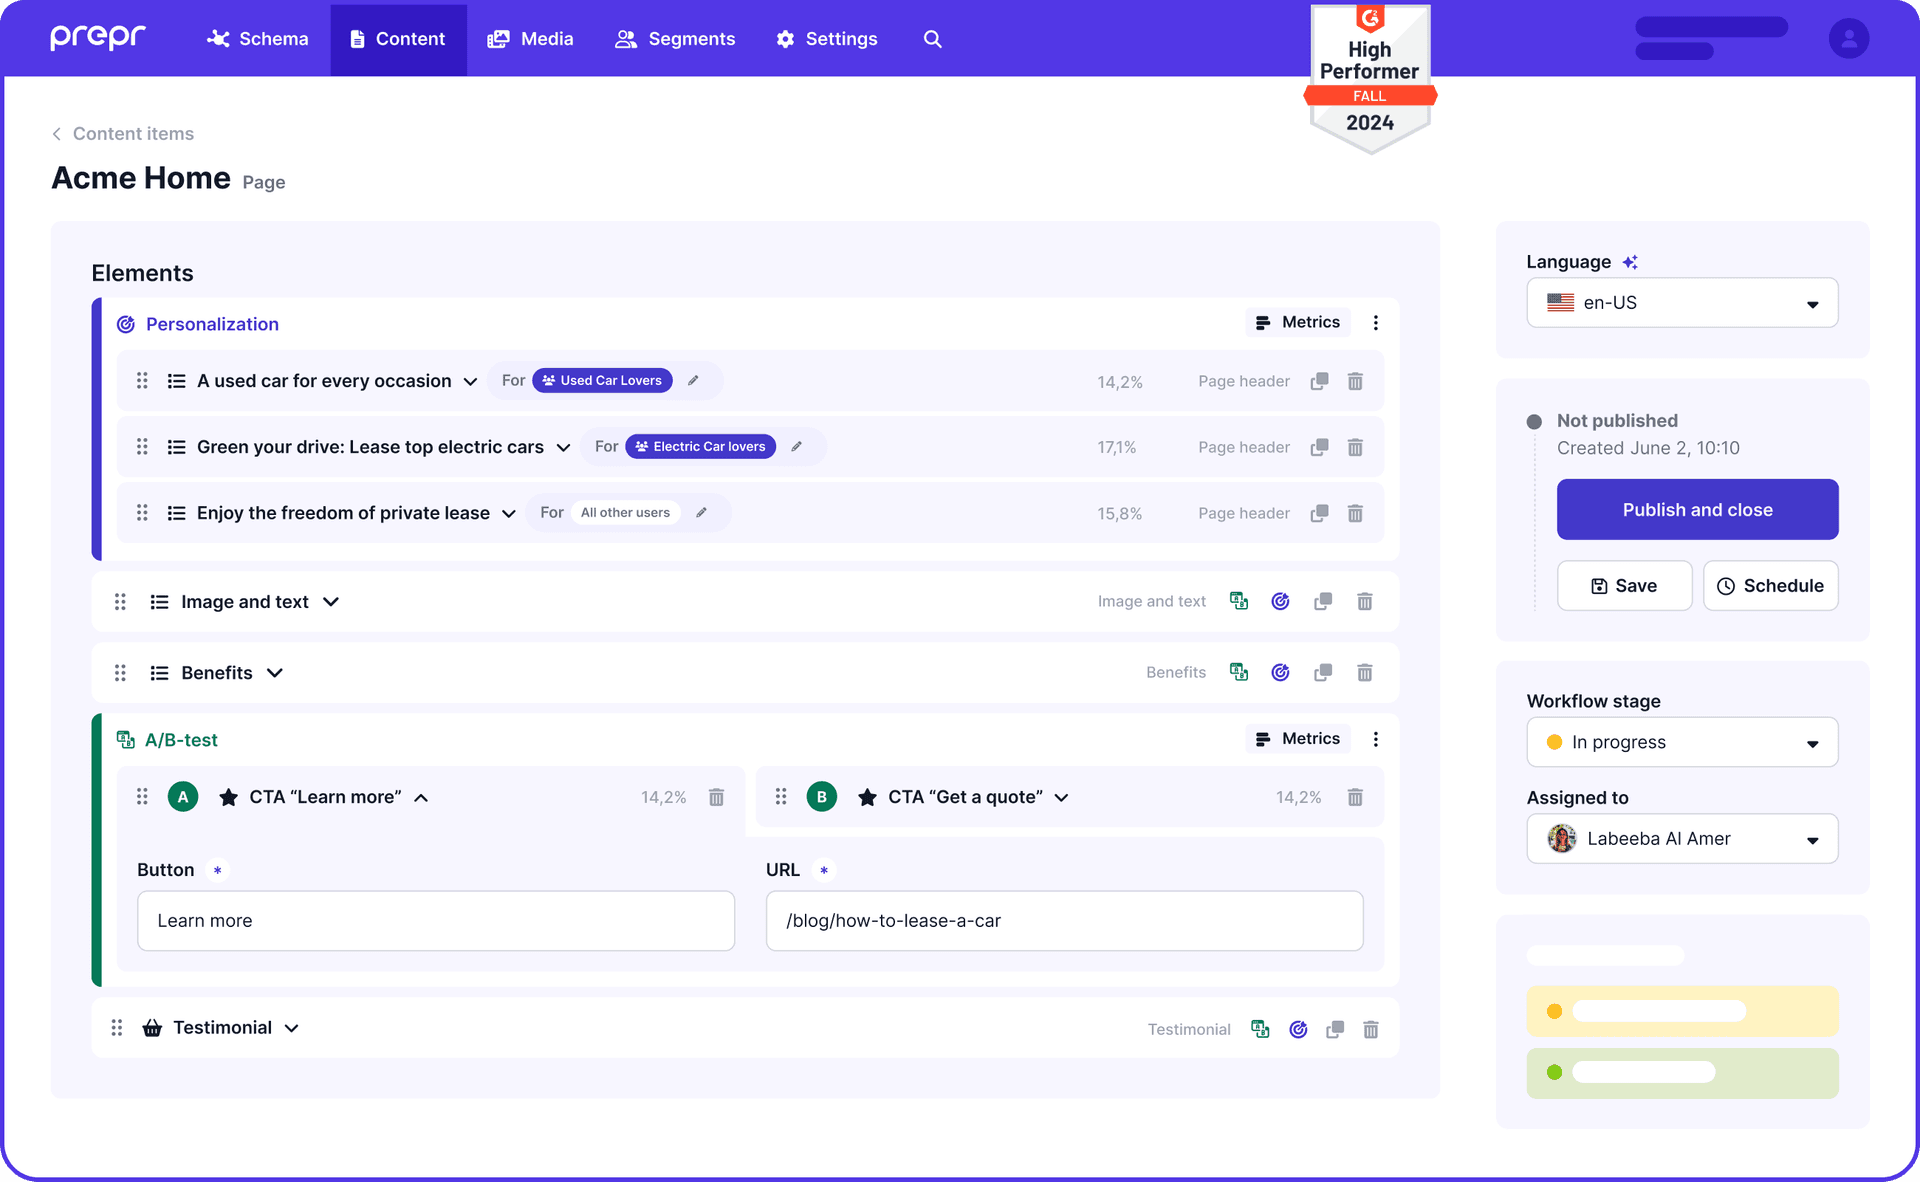This screenshot has height=1182, width=1920.
Task: Open the Workflow stage In progress dropdown
Action: [1682, 742]
